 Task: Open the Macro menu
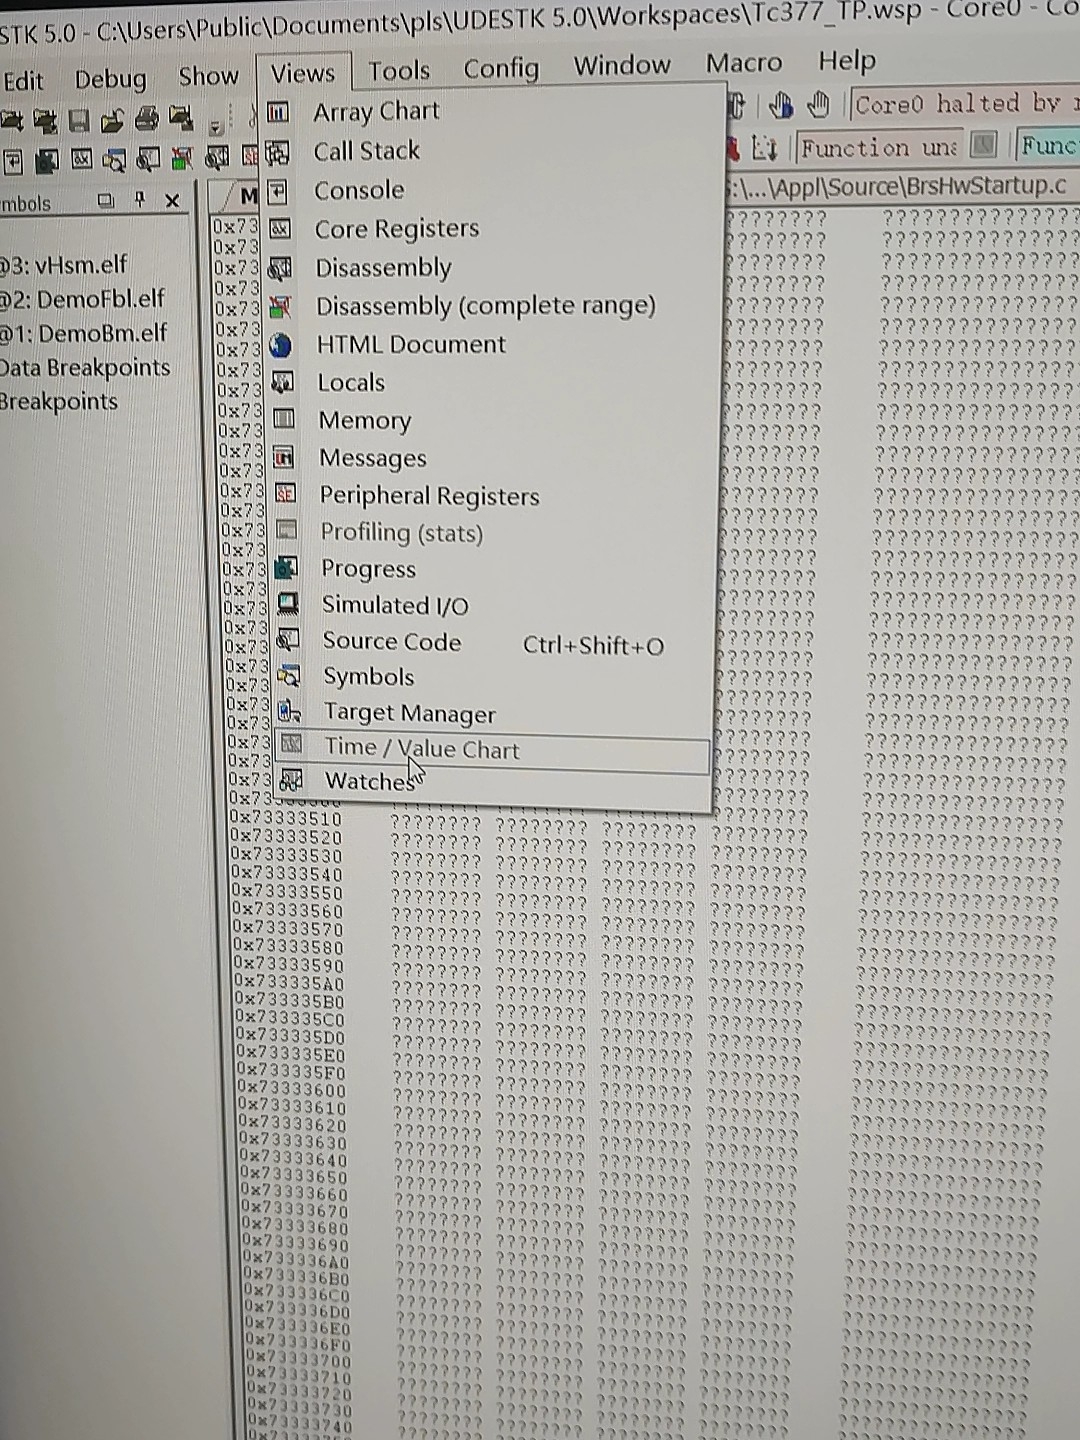[743, 64]
